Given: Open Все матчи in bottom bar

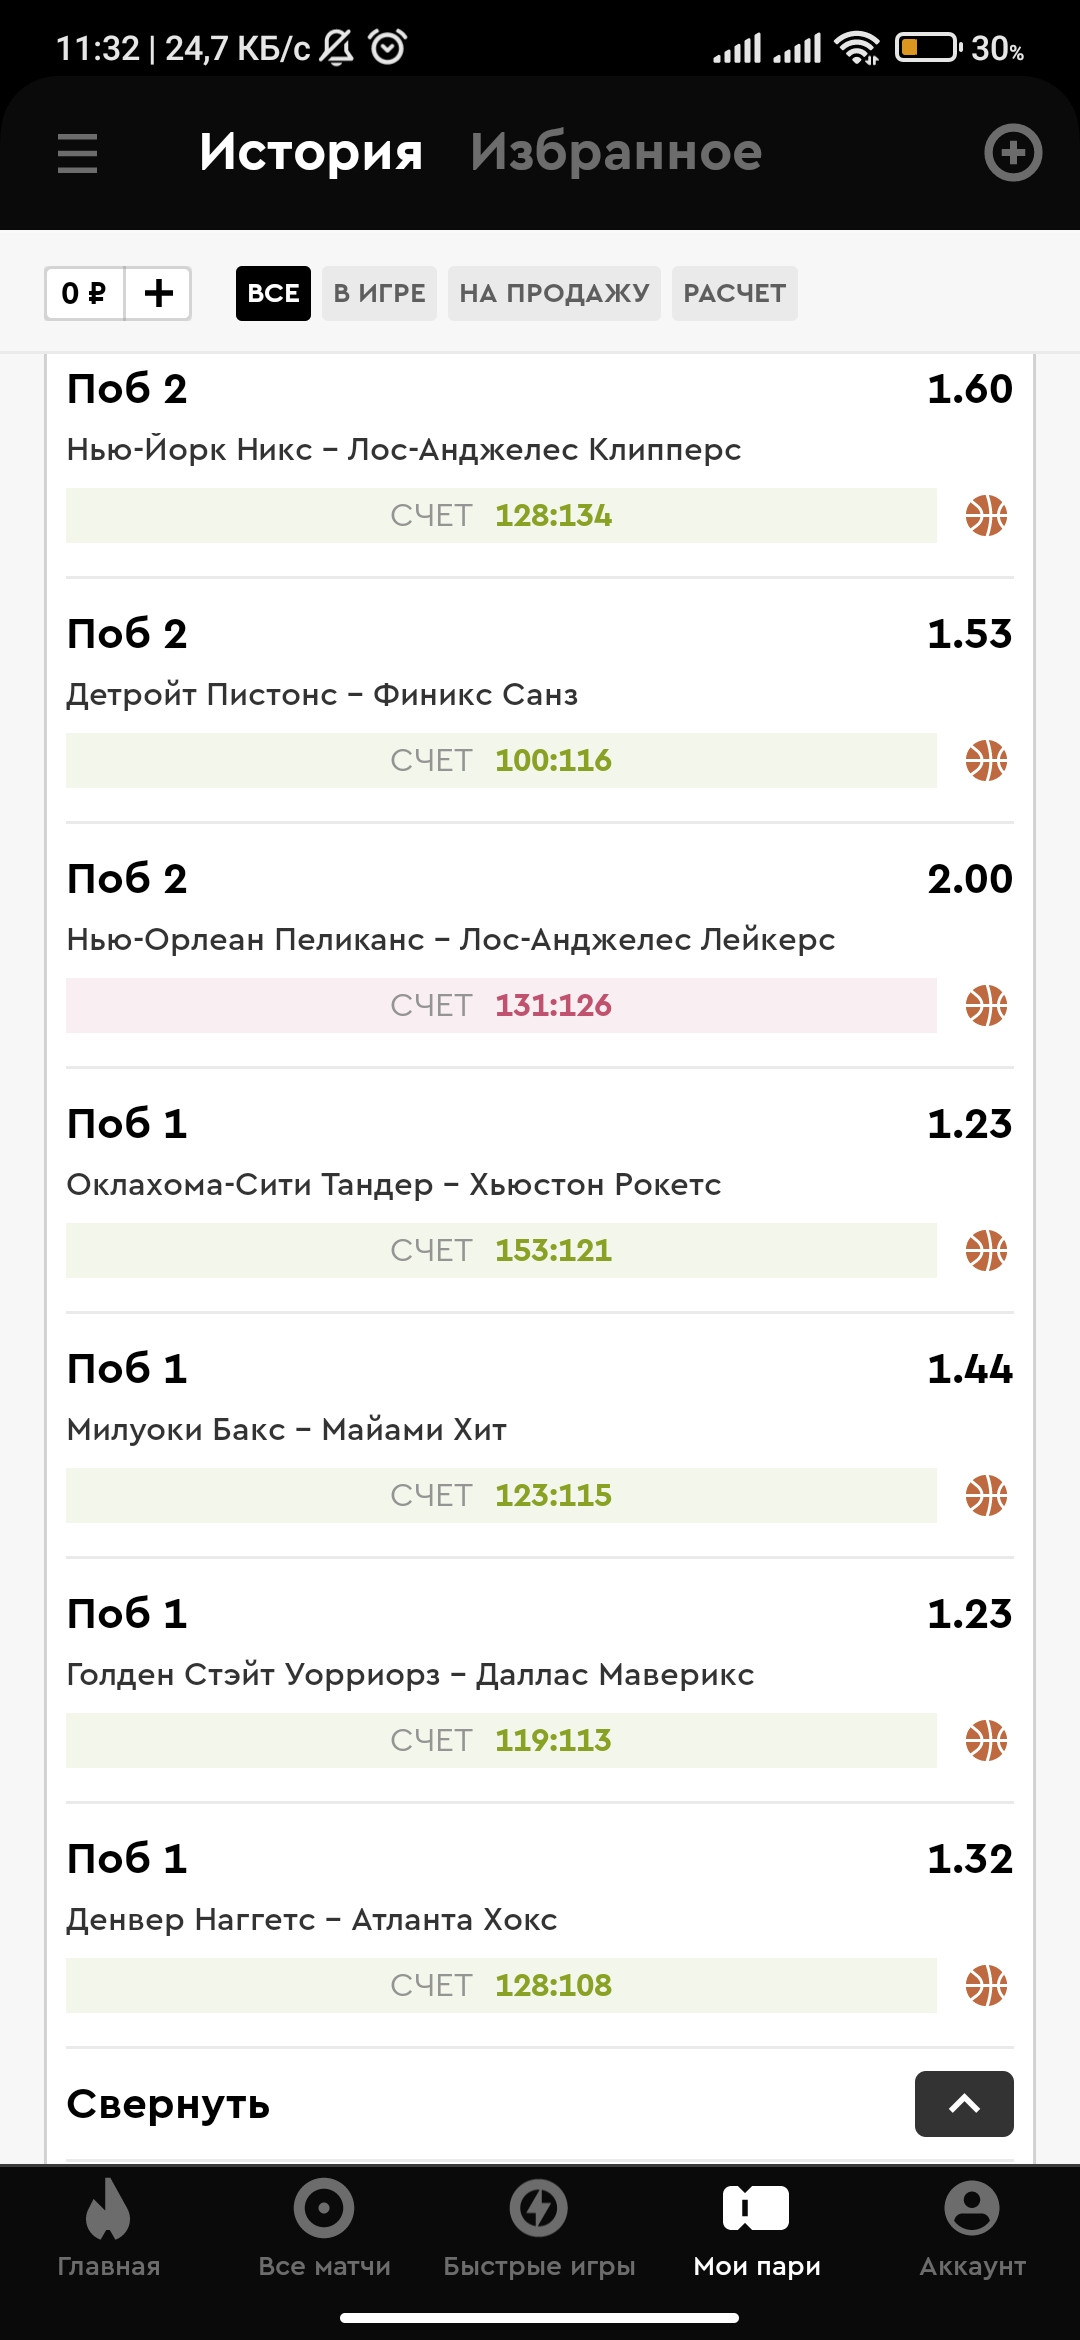Looking at the screenshot, I should pos(324,2230).
